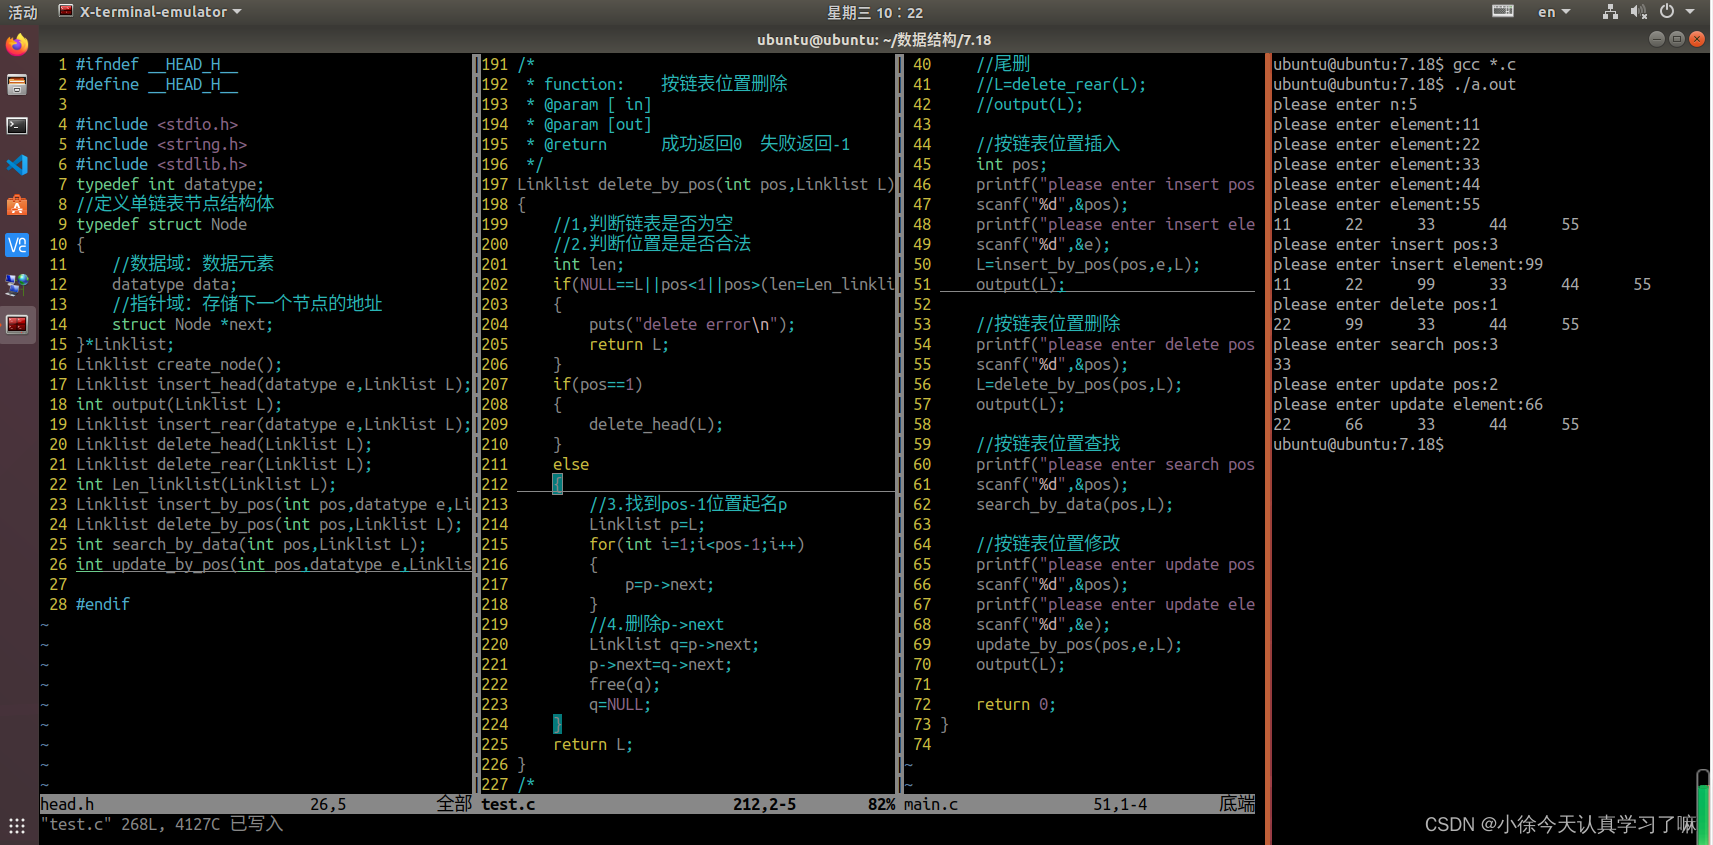Image resolution: width=1713 pixels, height=845 pixels.
Task: Click update_by_pos(pos,e,L); in main.c
Action: click(1079, 644)
